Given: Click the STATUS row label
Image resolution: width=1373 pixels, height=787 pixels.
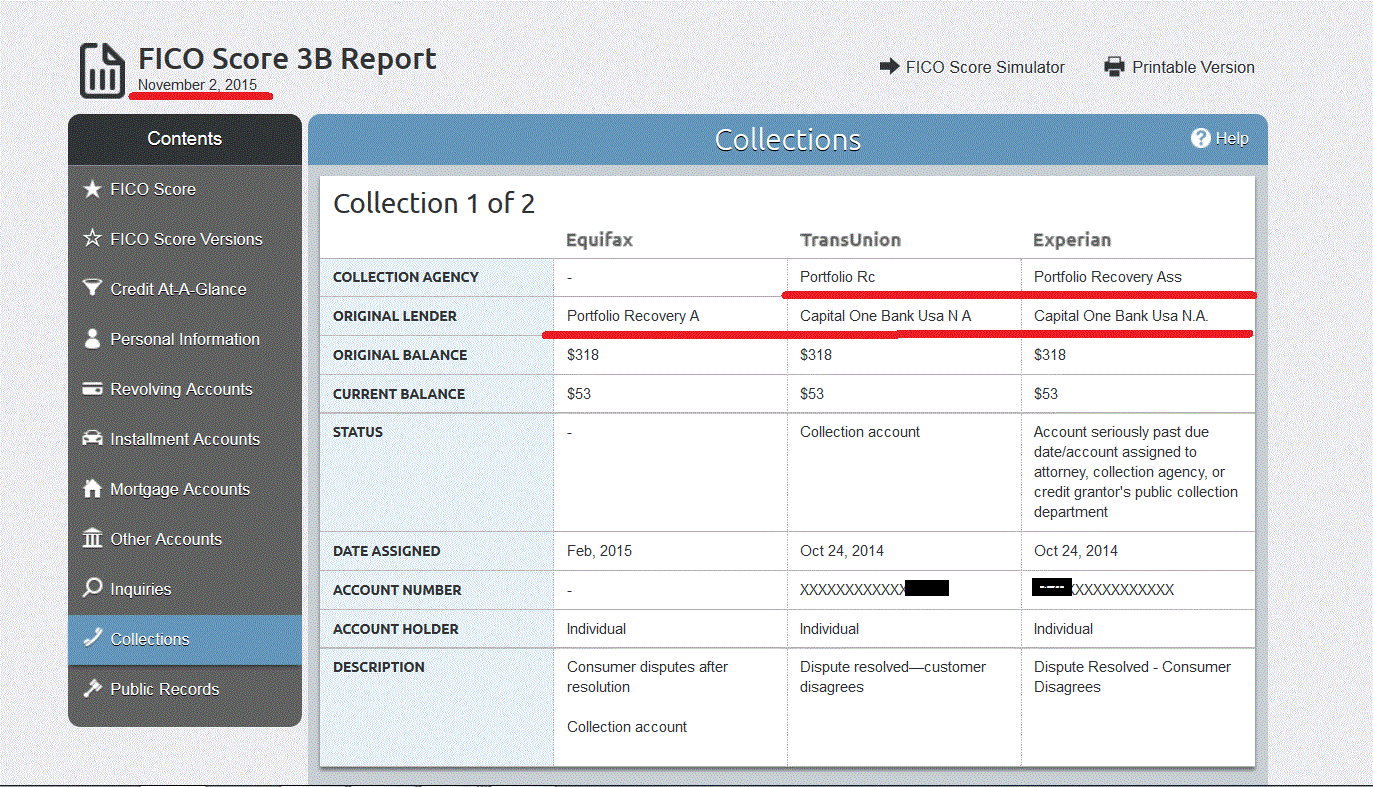Looking at the screenshot, I should (358, 432).
